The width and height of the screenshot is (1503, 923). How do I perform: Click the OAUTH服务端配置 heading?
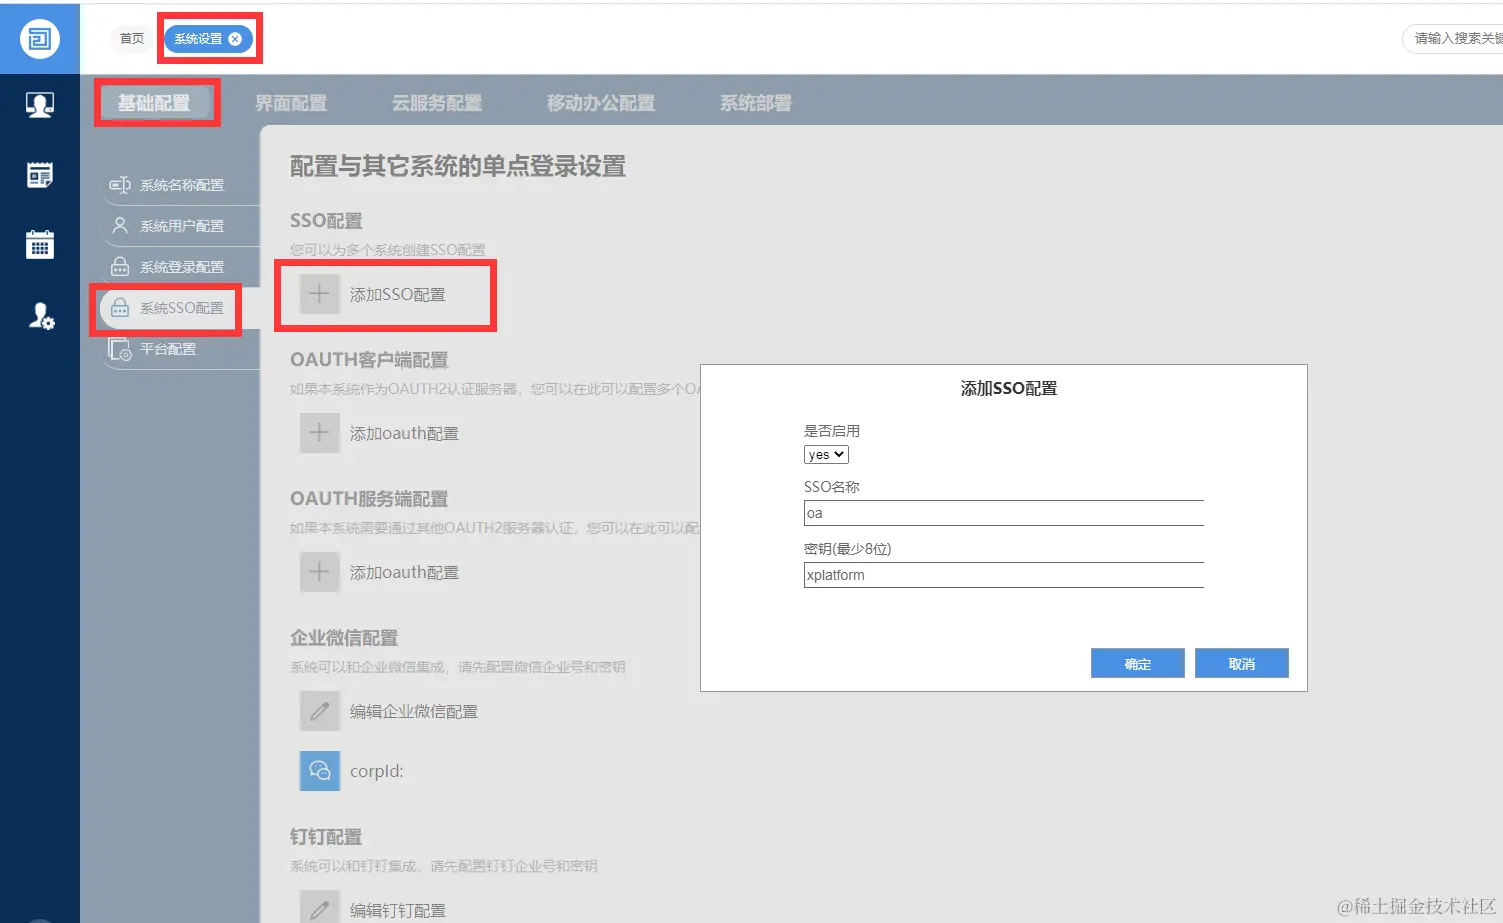369,499
